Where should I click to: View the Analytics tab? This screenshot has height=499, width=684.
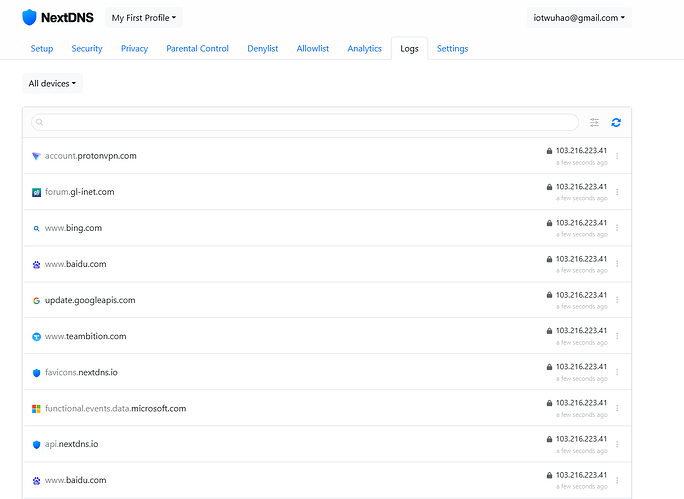click(x=365, y=48)
